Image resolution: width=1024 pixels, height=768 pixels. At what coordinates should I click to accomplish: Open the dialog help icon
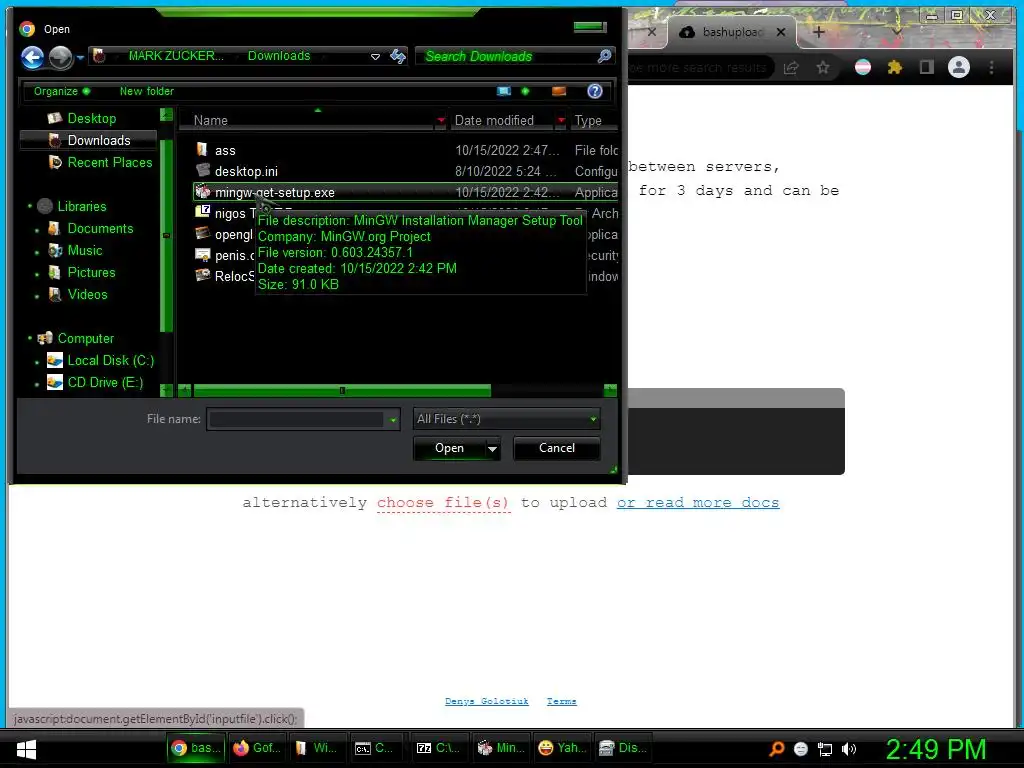tap(594, 91)
